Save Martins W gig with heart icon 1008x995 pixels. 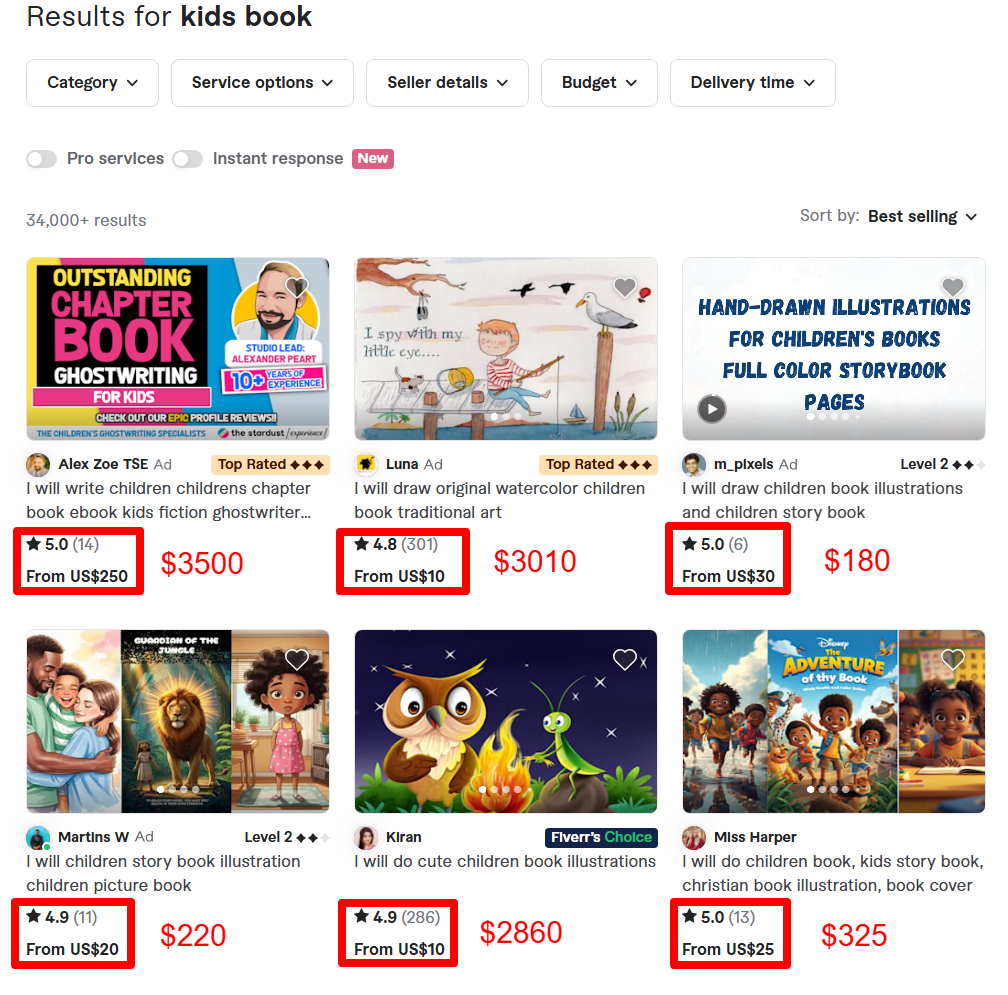pos(297,659)
